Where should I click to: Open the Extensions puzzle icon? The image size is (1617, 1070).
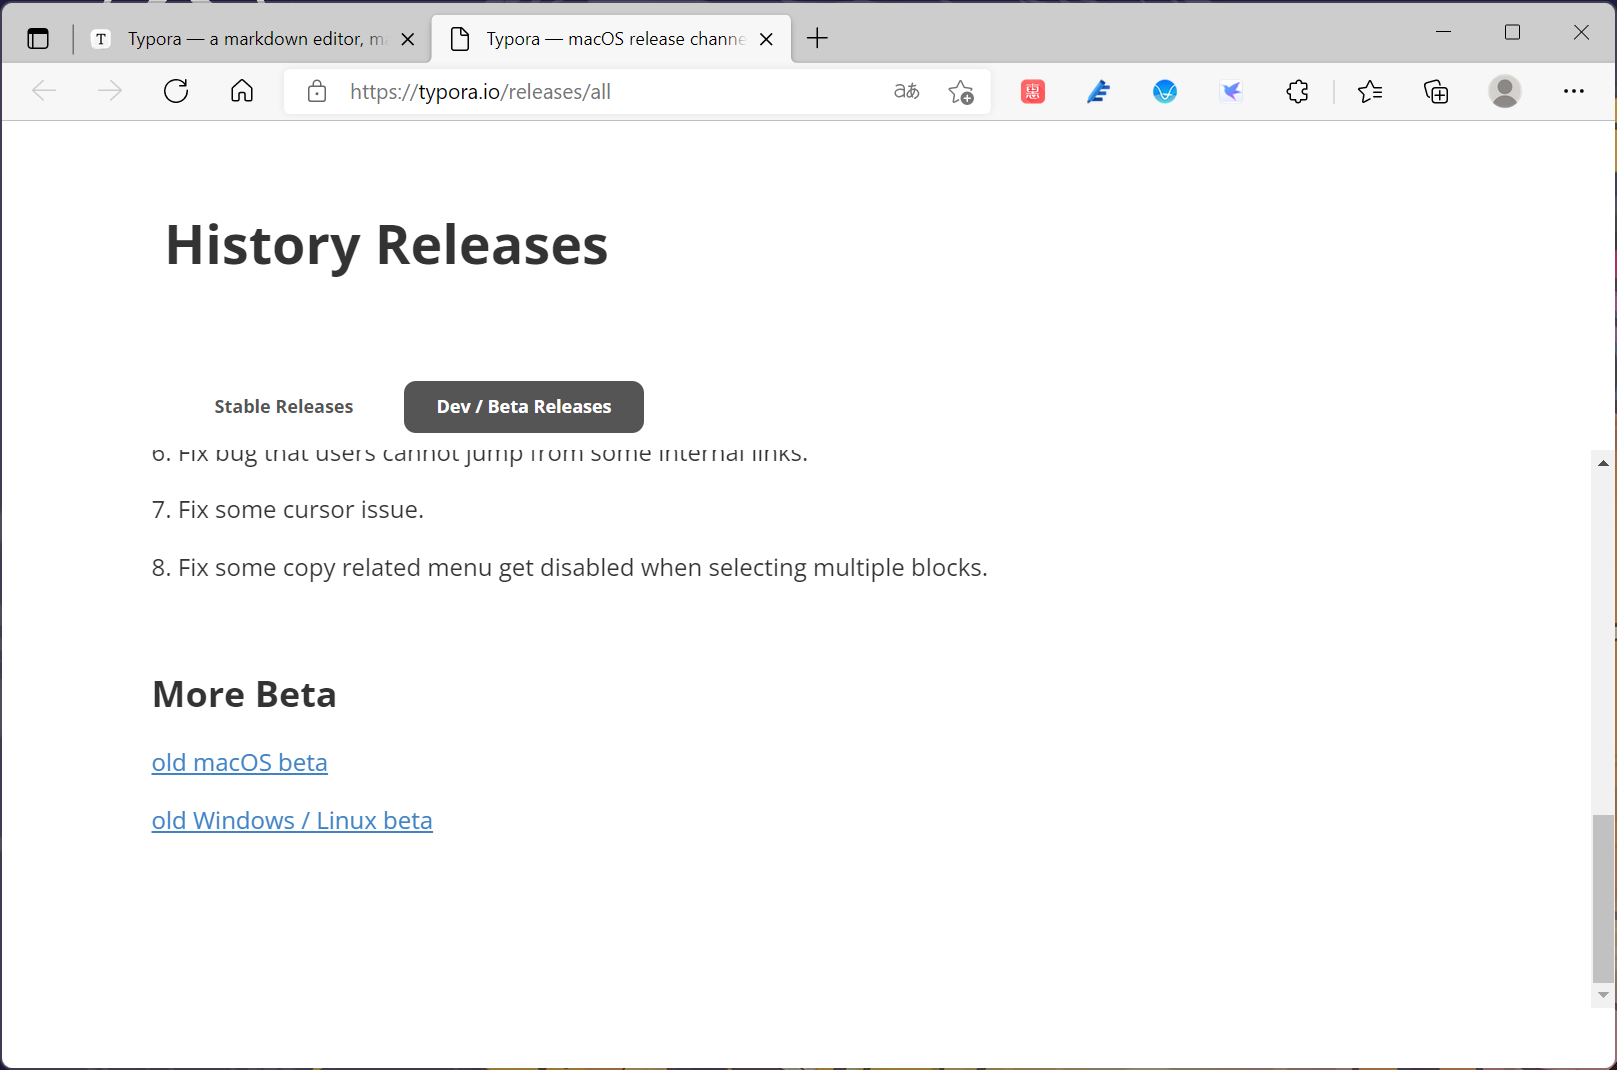1297,92
